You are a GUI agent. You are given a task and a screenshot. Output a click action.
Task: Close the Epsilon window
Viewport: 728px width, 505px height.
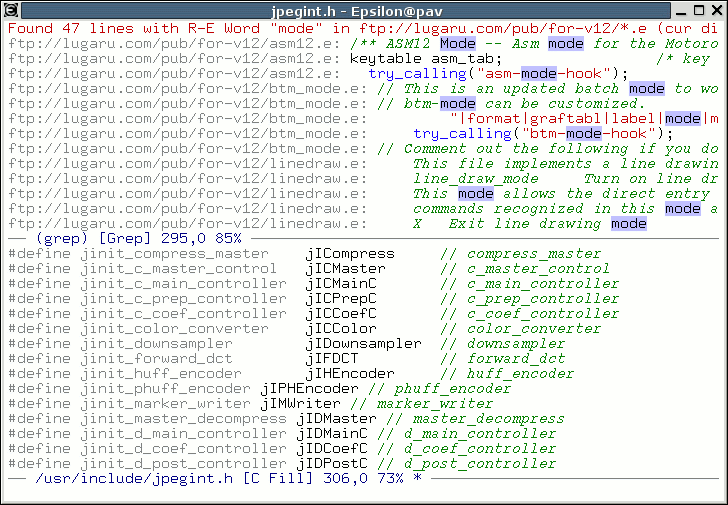(x=715, y=10)
